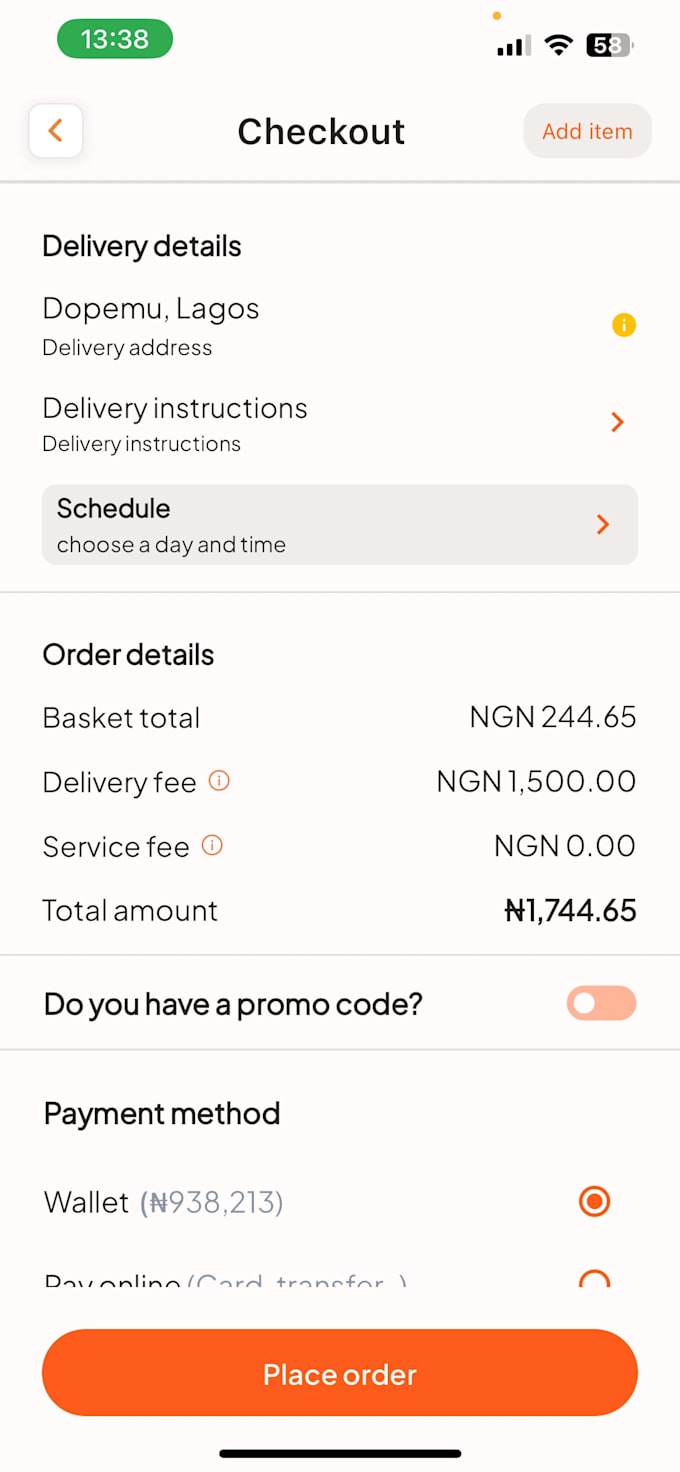The height and width of the screenshot is (1472, 680).
Task: Open Delivery instructions chevron
Action: click(618, 423)
